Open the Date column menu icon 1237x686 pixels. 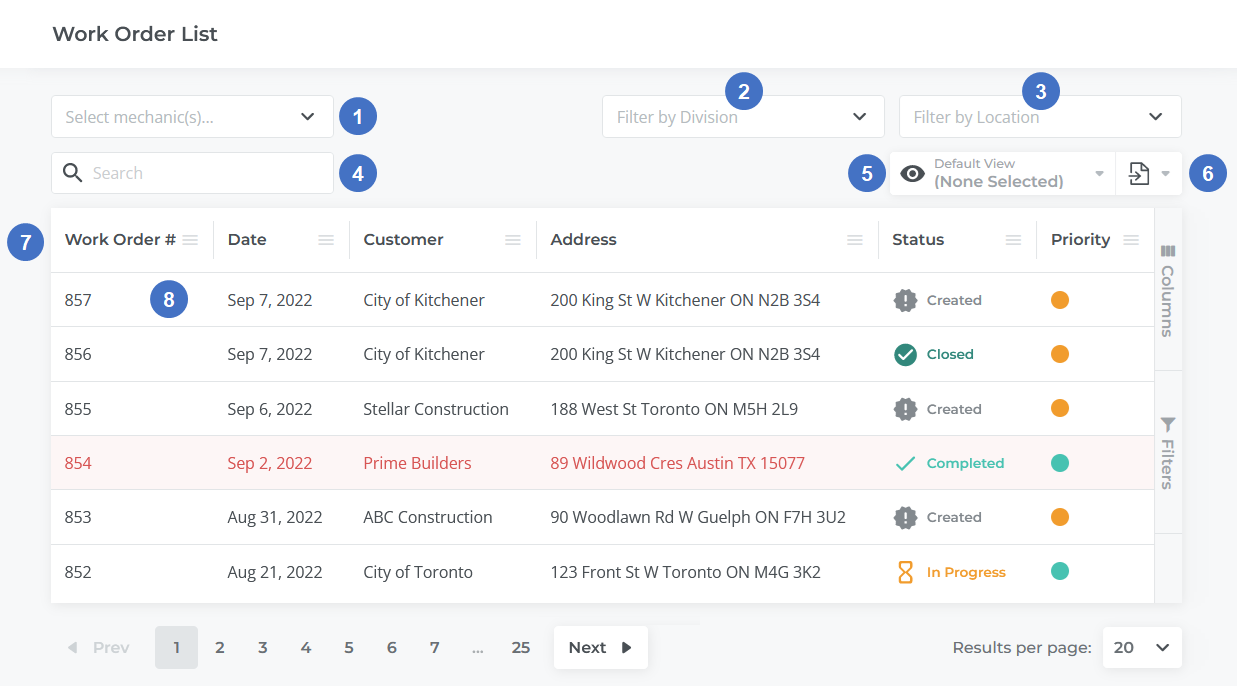point(325,240)
